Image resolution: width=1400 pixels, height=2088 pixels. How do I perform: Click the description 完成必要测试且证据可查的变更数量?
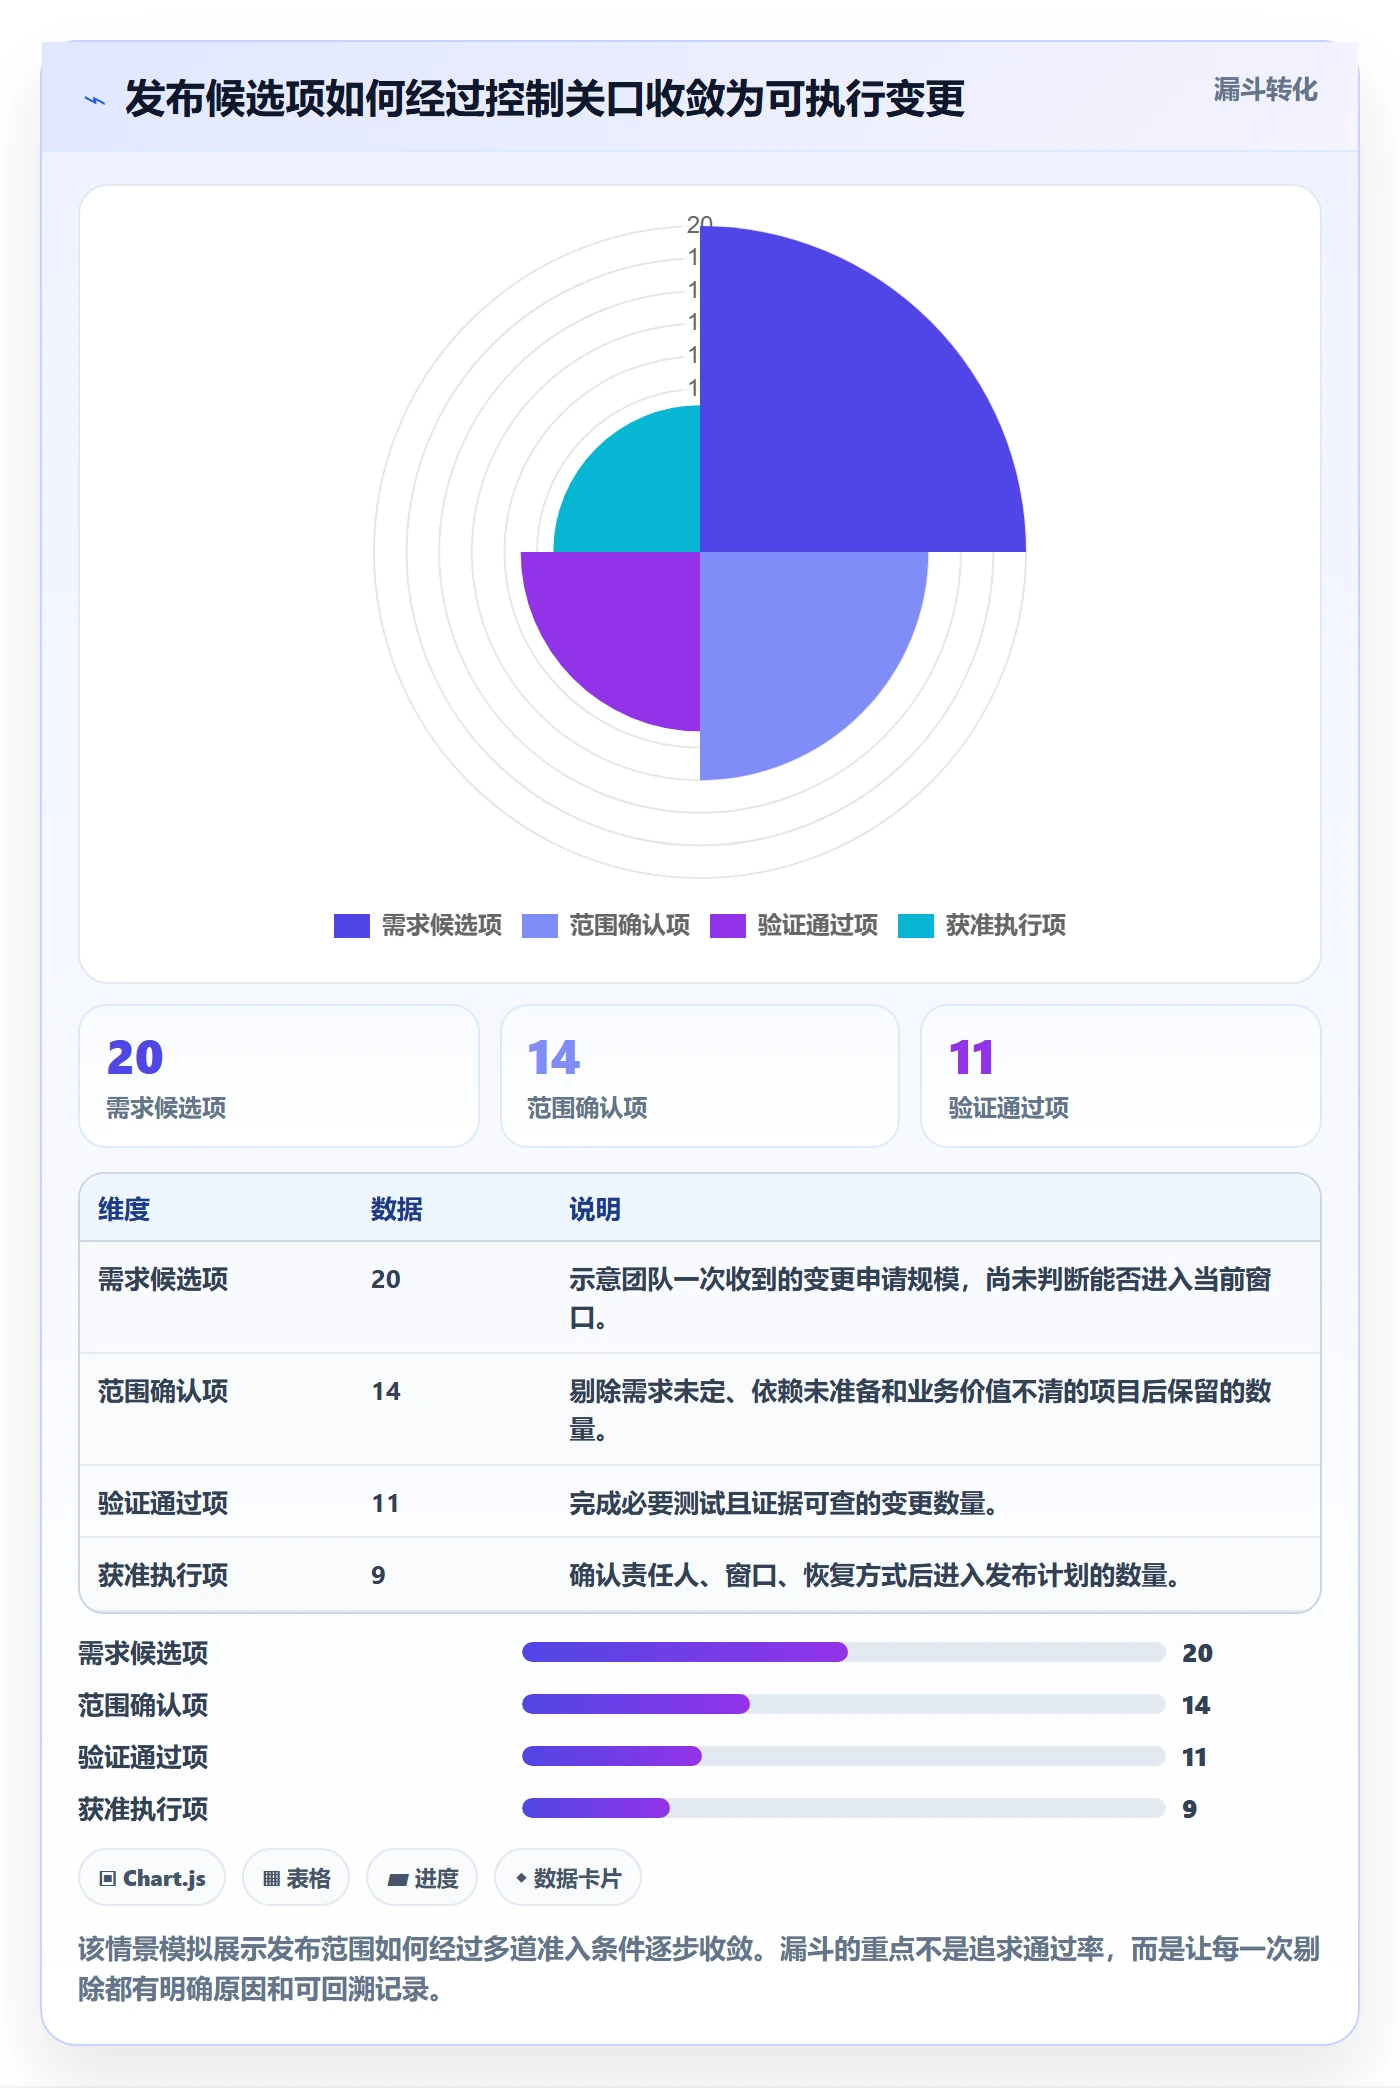[784, 1503]
